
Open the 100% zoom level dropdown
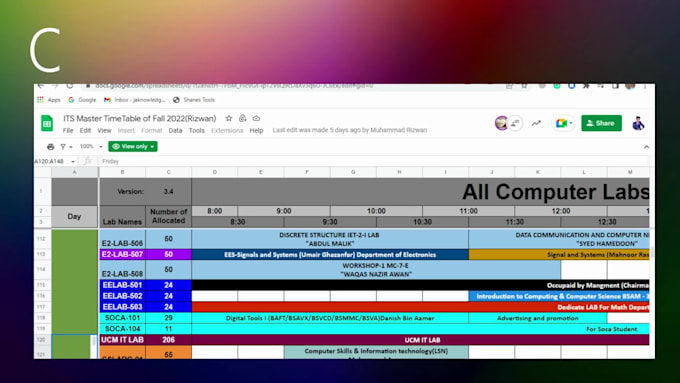(91, 147)
